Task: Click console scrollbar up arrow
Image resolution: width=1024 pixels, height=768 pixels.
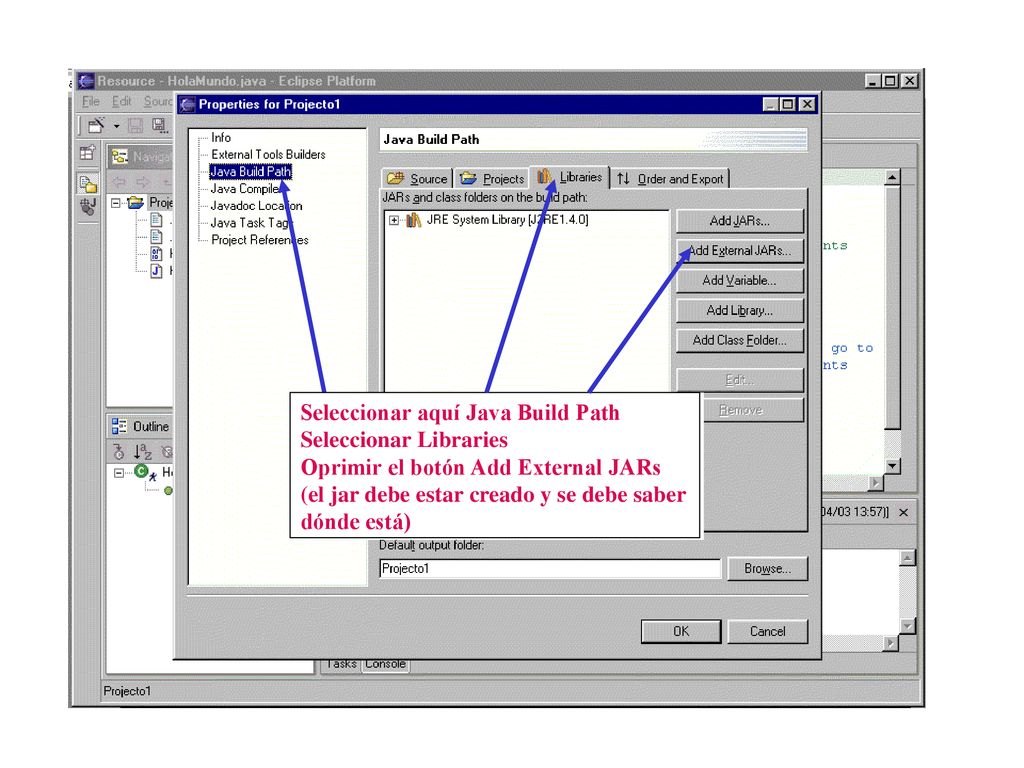Action: [x=907, y=558]
